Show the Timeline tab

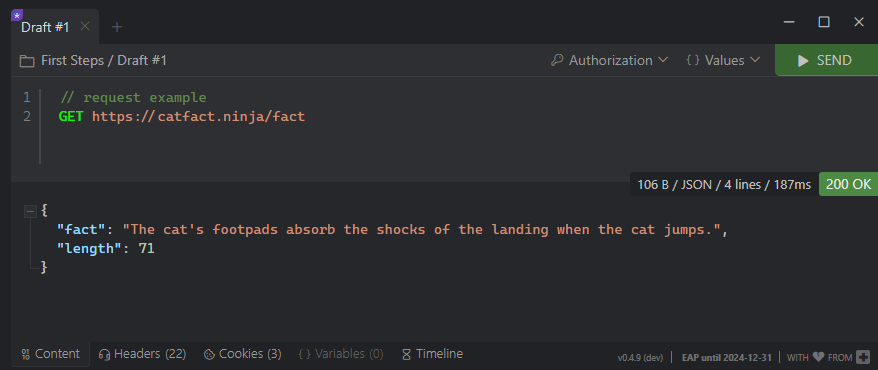point(432,354)
